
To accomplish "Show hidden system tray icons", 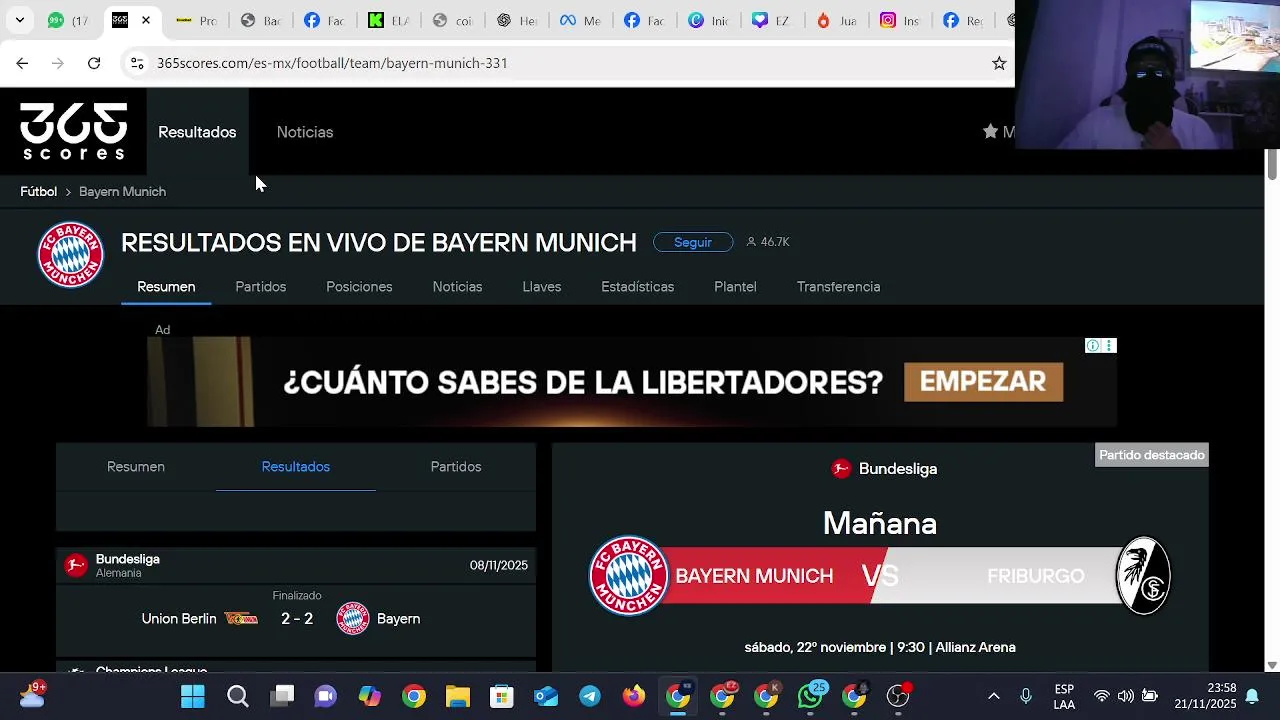I will click(x=993, y=696).
